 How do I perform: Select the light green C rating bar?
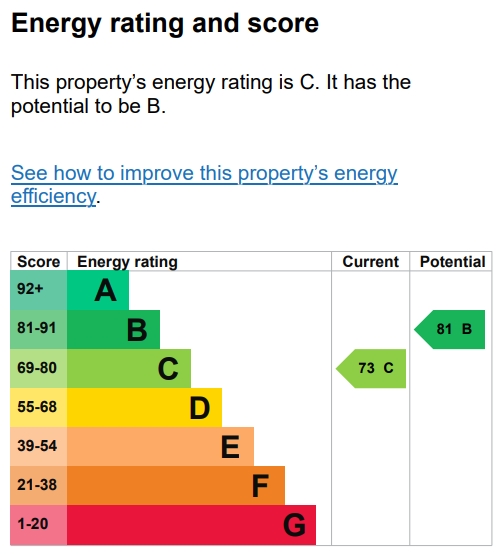[x=129, y=369]
